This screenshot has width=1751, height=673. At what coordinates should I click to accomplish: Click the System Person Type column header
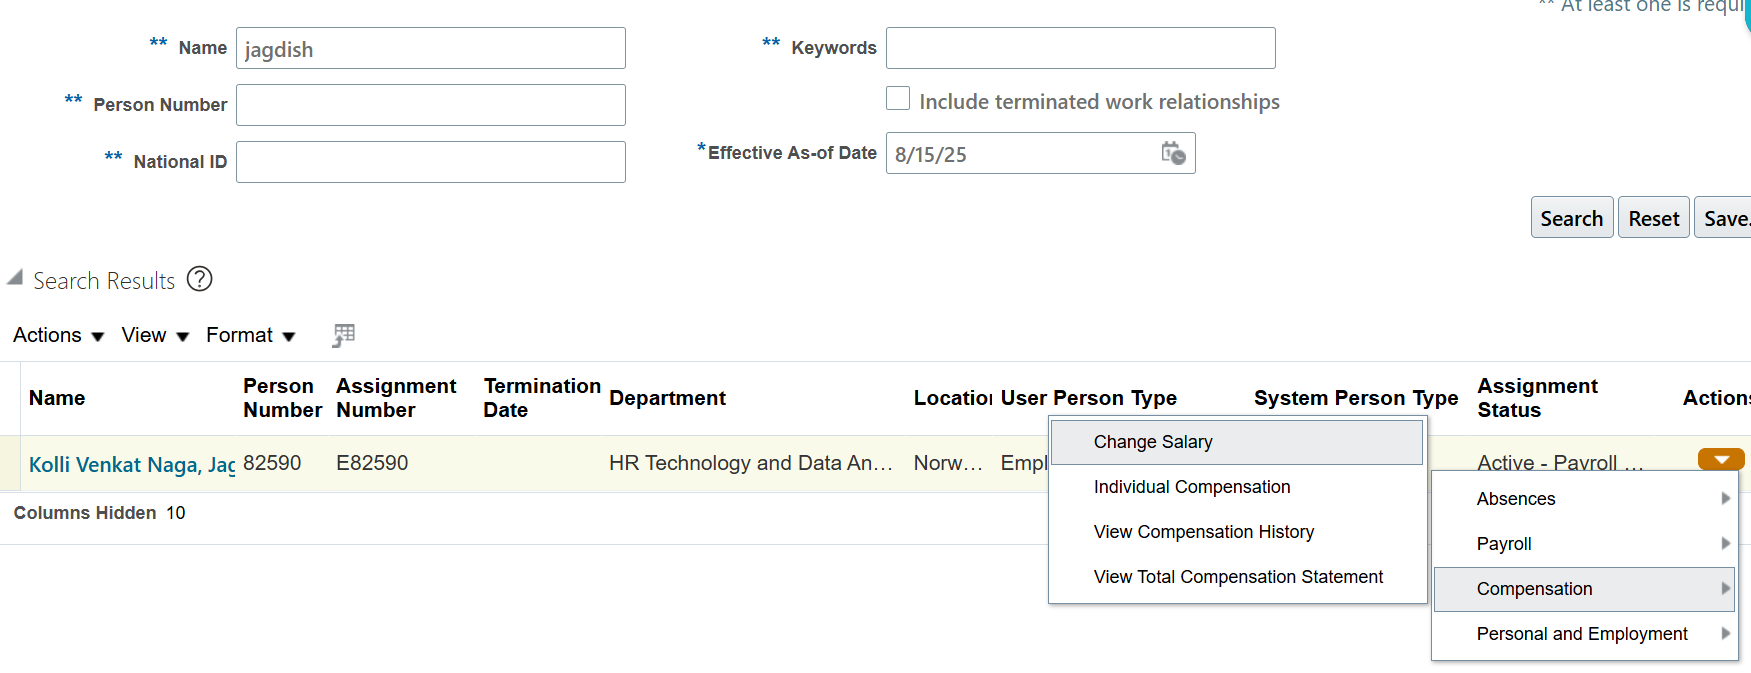tap(1356, 398)
